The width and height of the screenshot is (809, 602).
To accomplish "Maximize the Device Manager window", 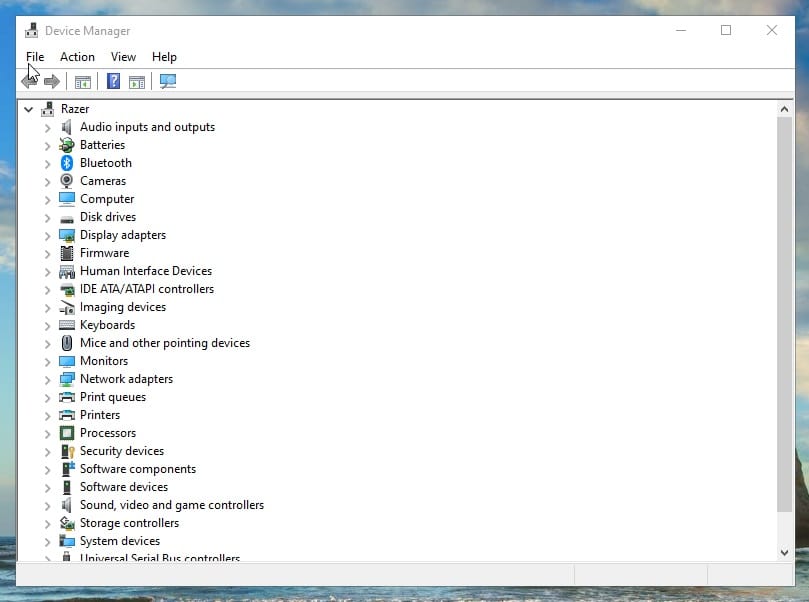I will pos(726,30).
